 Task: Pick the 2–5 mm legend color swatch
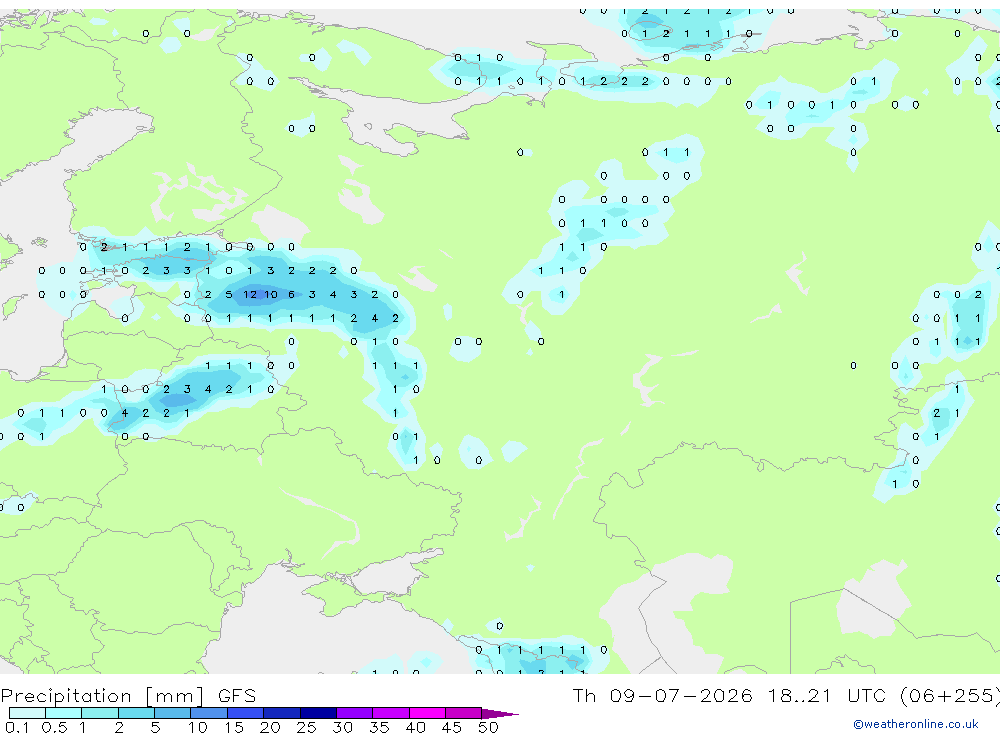pos(136,713)
